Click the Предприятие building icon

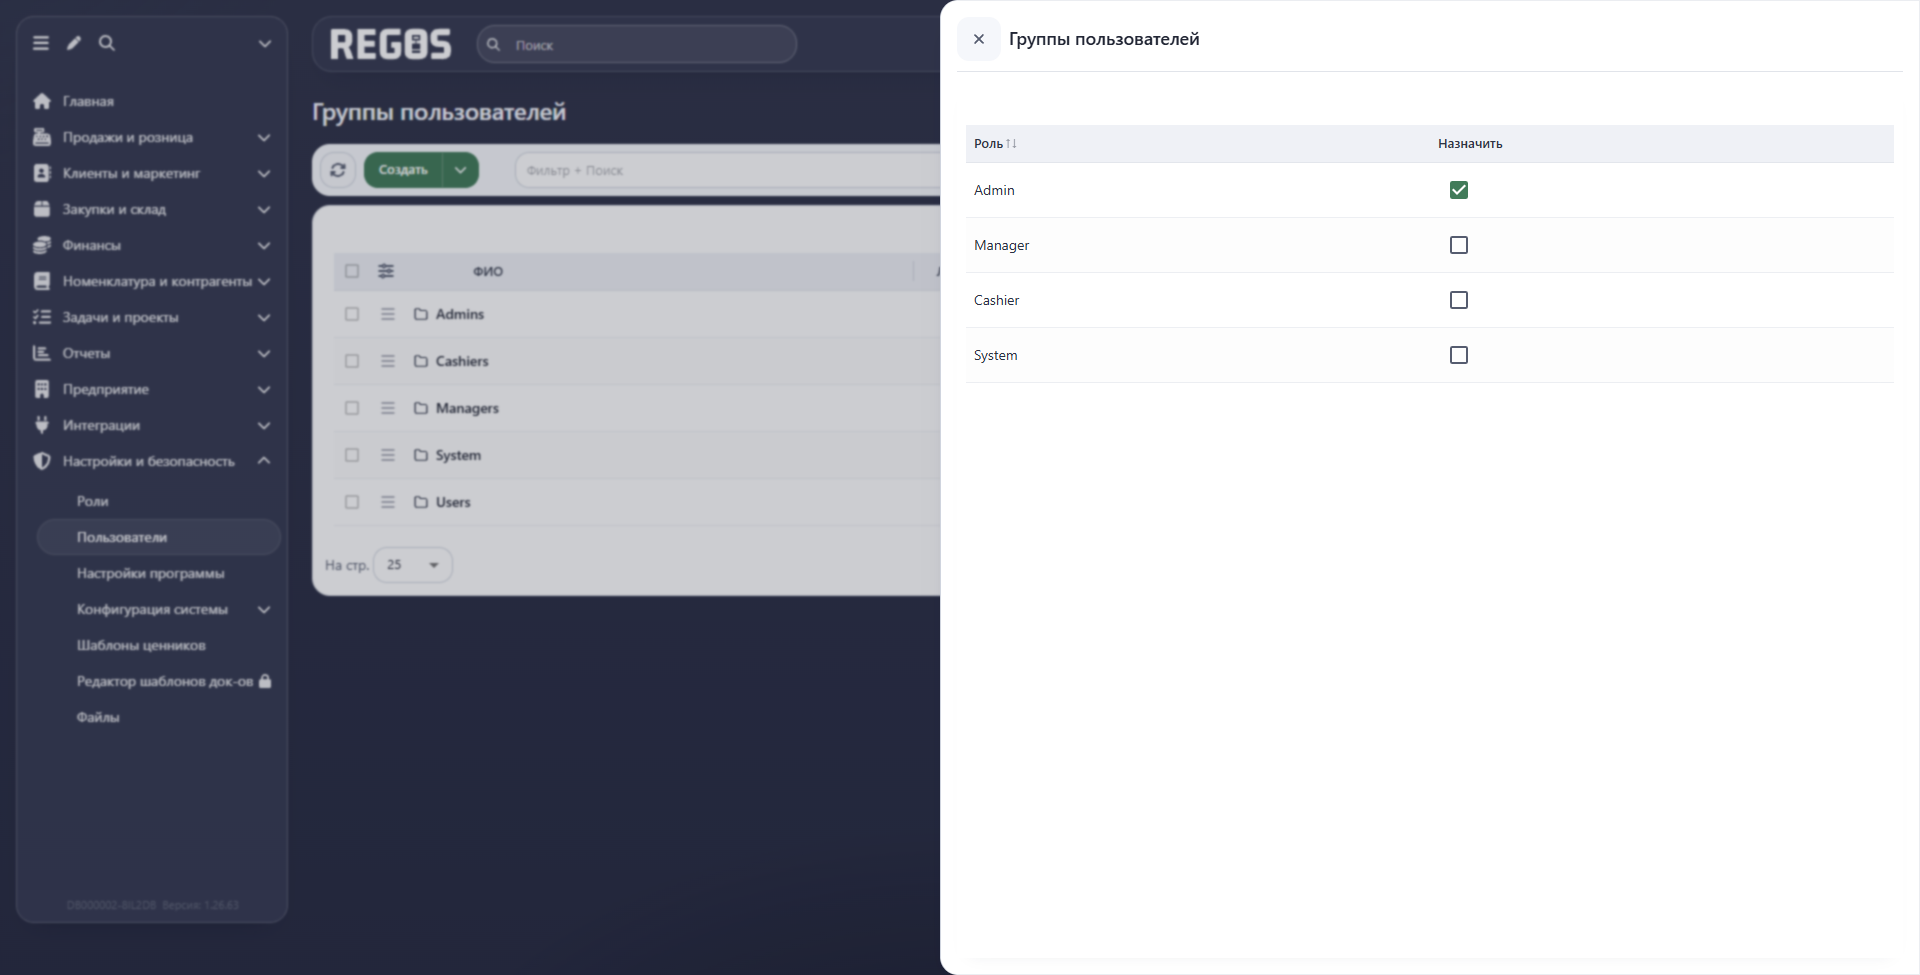(x=42, y=389)
